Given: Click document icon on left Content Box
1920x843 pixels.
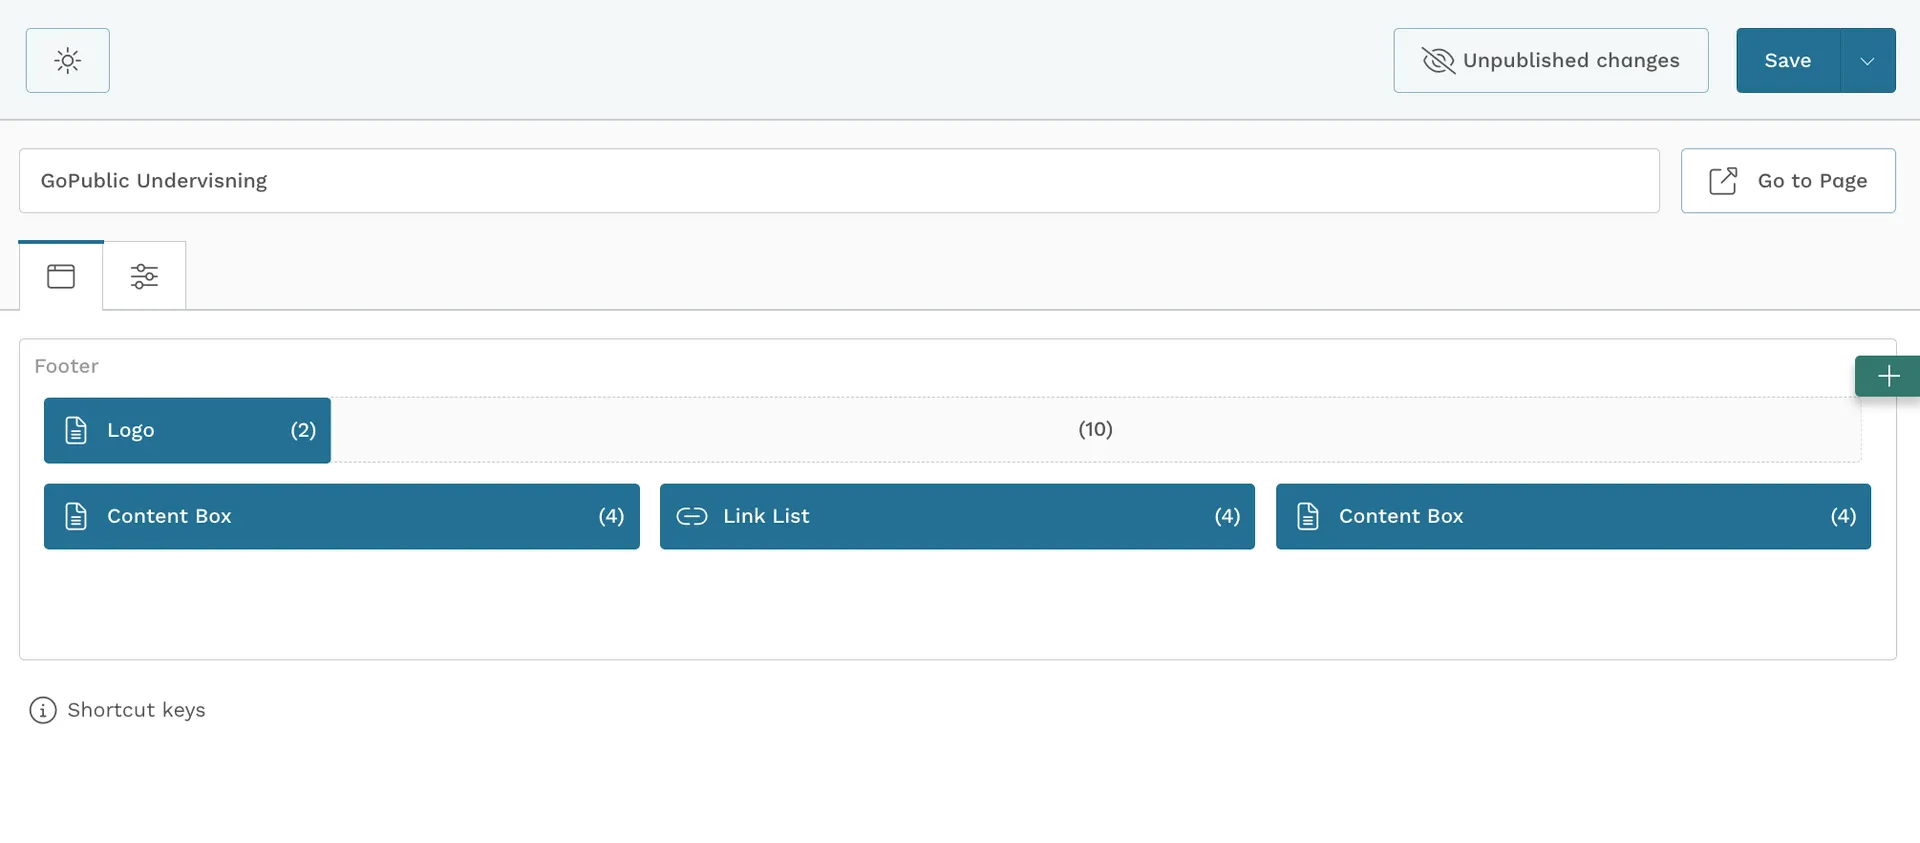Looking at the screenshot, I should tap(76, 516).
